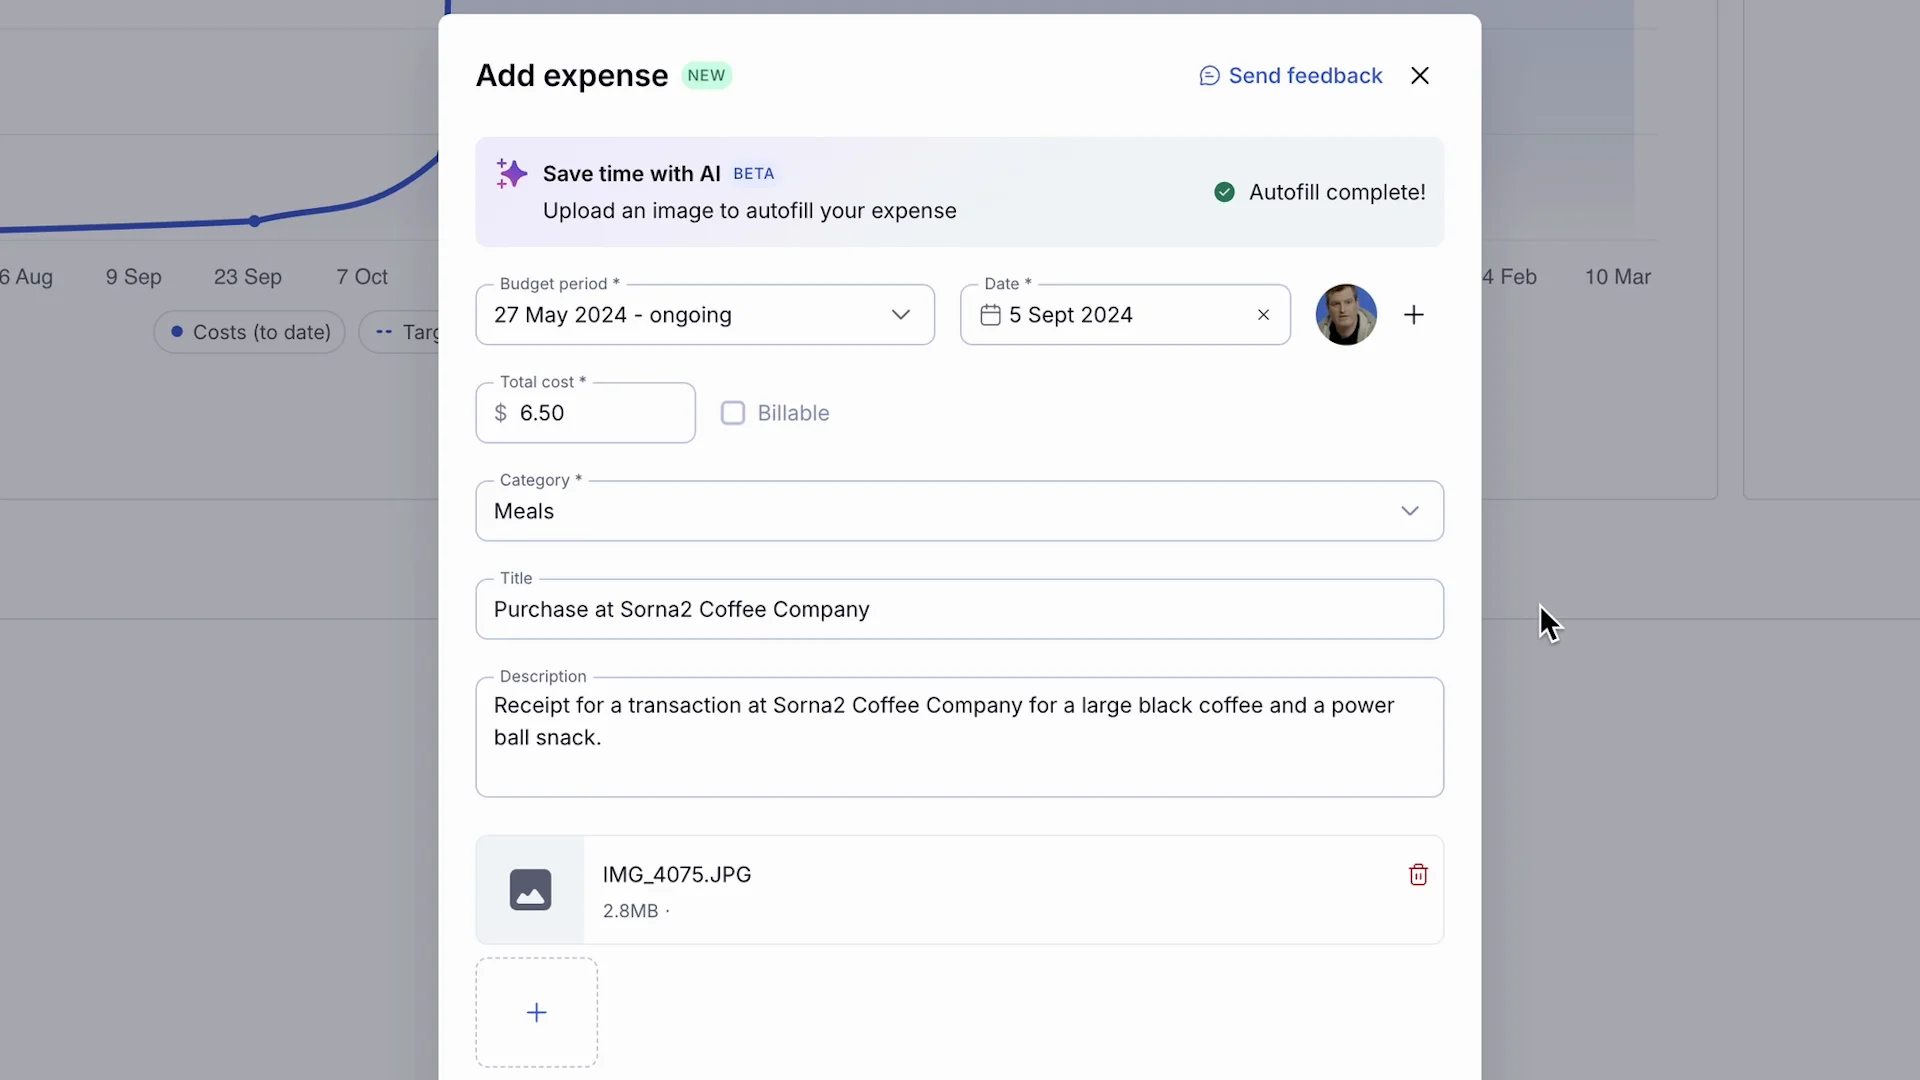This screenshot has height=1080, width=1920.
Task: Click the BETA label beside Save time with AI
Action: coord(753,173)
